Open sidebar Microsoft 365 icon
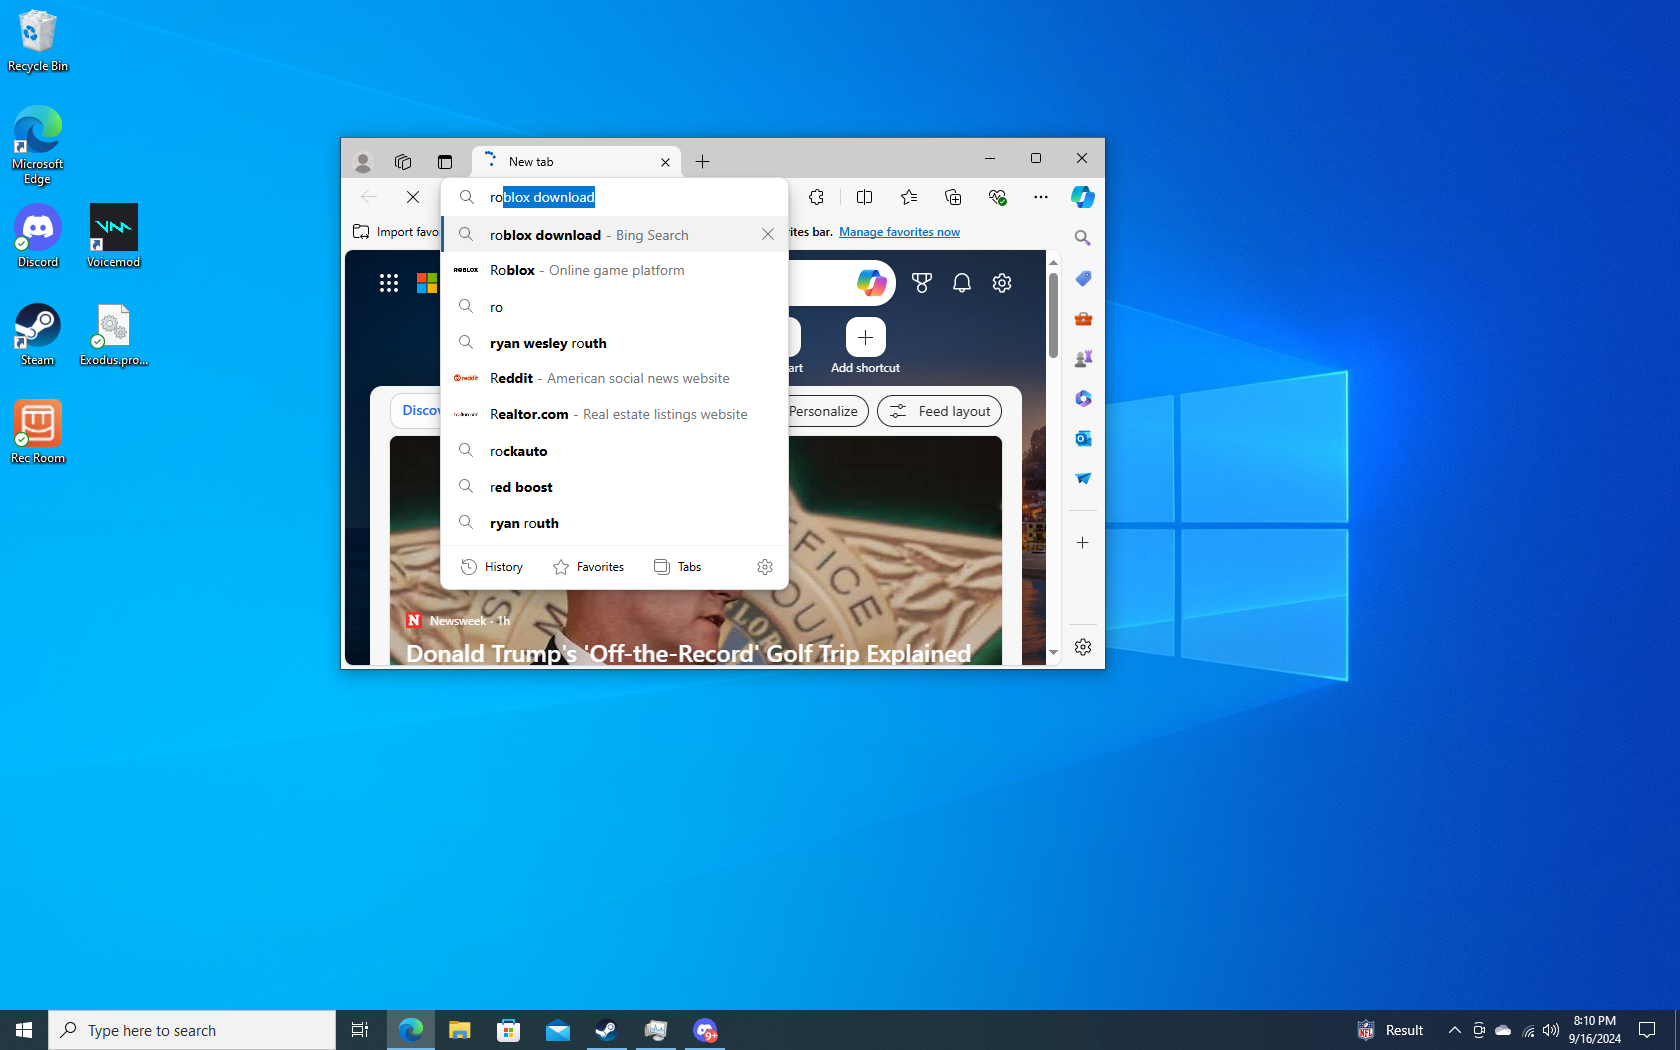Screen dimensions: 1680x1050 (x=1082, y=398)
